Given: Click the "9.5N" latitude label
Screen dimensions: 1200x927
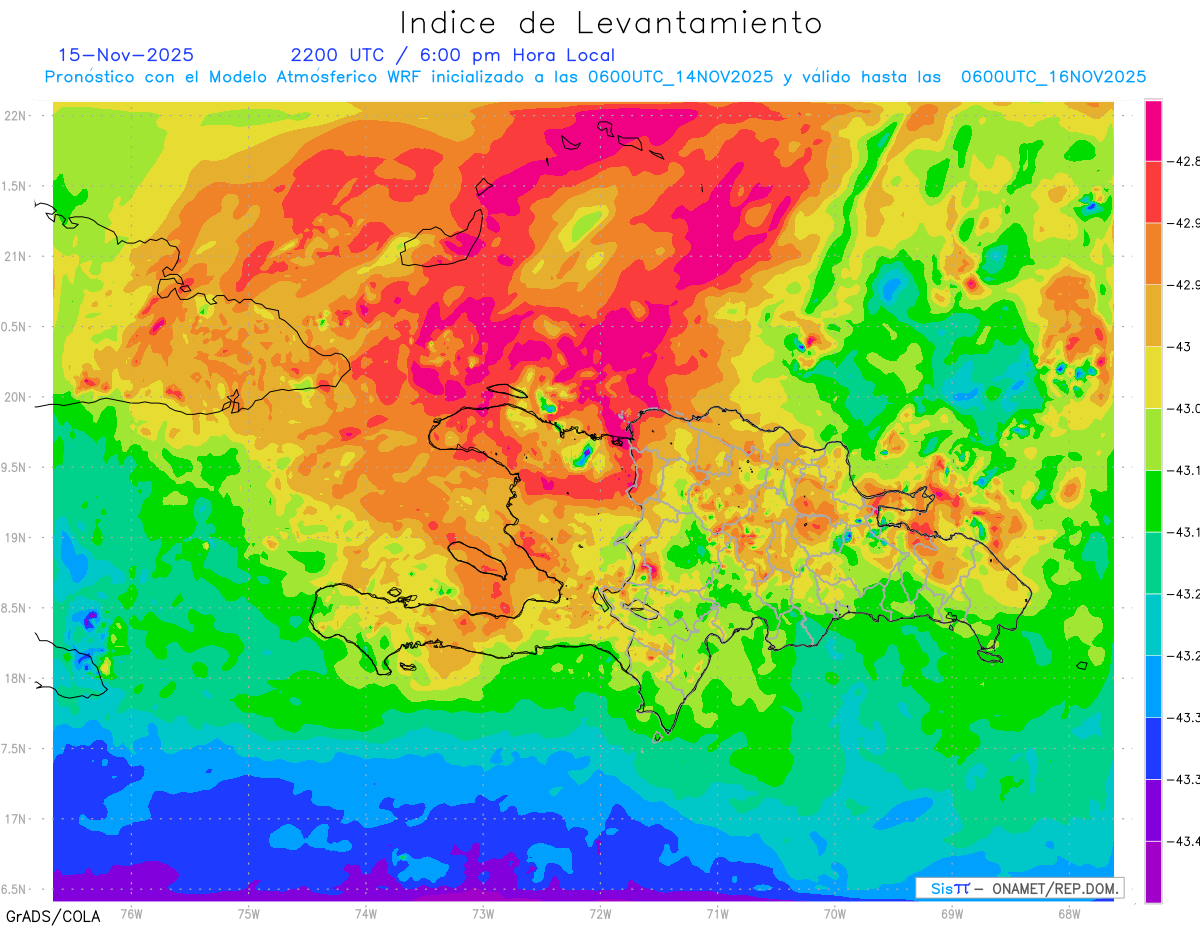Looking at the screenshot, I should point(15,468).
